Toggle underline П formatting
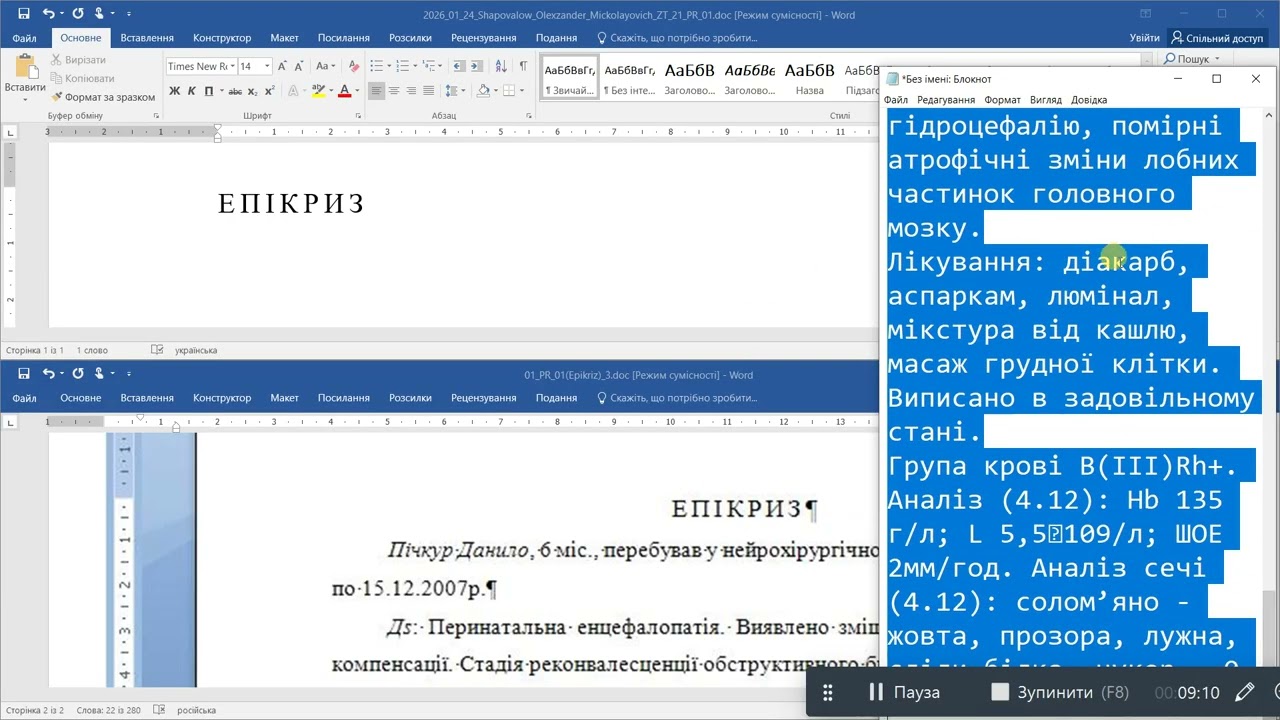The image size is (1280, 720). (x=209, y=90)
